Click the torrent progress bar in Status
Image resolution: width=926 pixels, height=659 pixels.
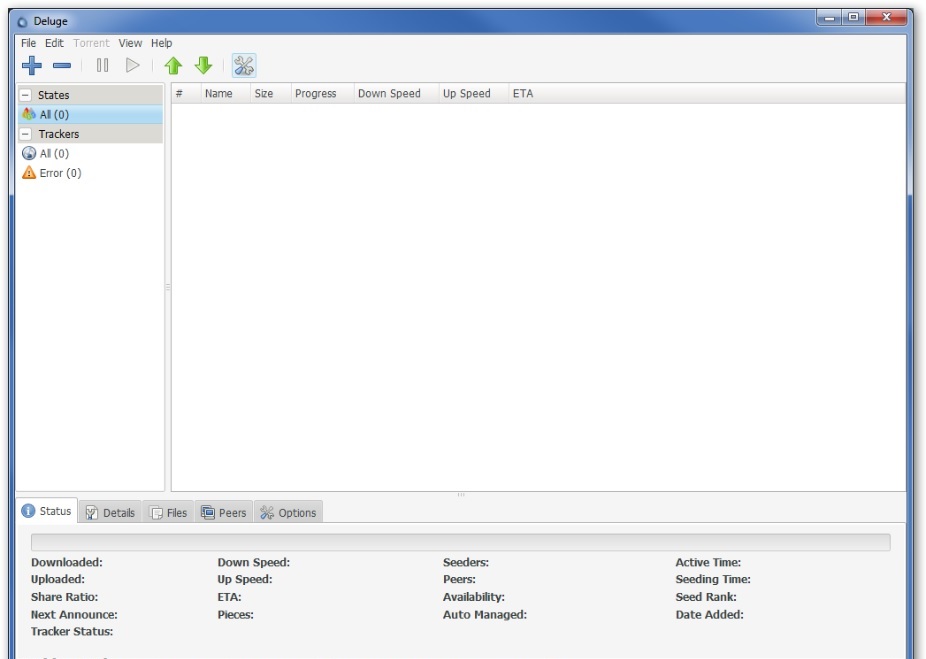460,542
